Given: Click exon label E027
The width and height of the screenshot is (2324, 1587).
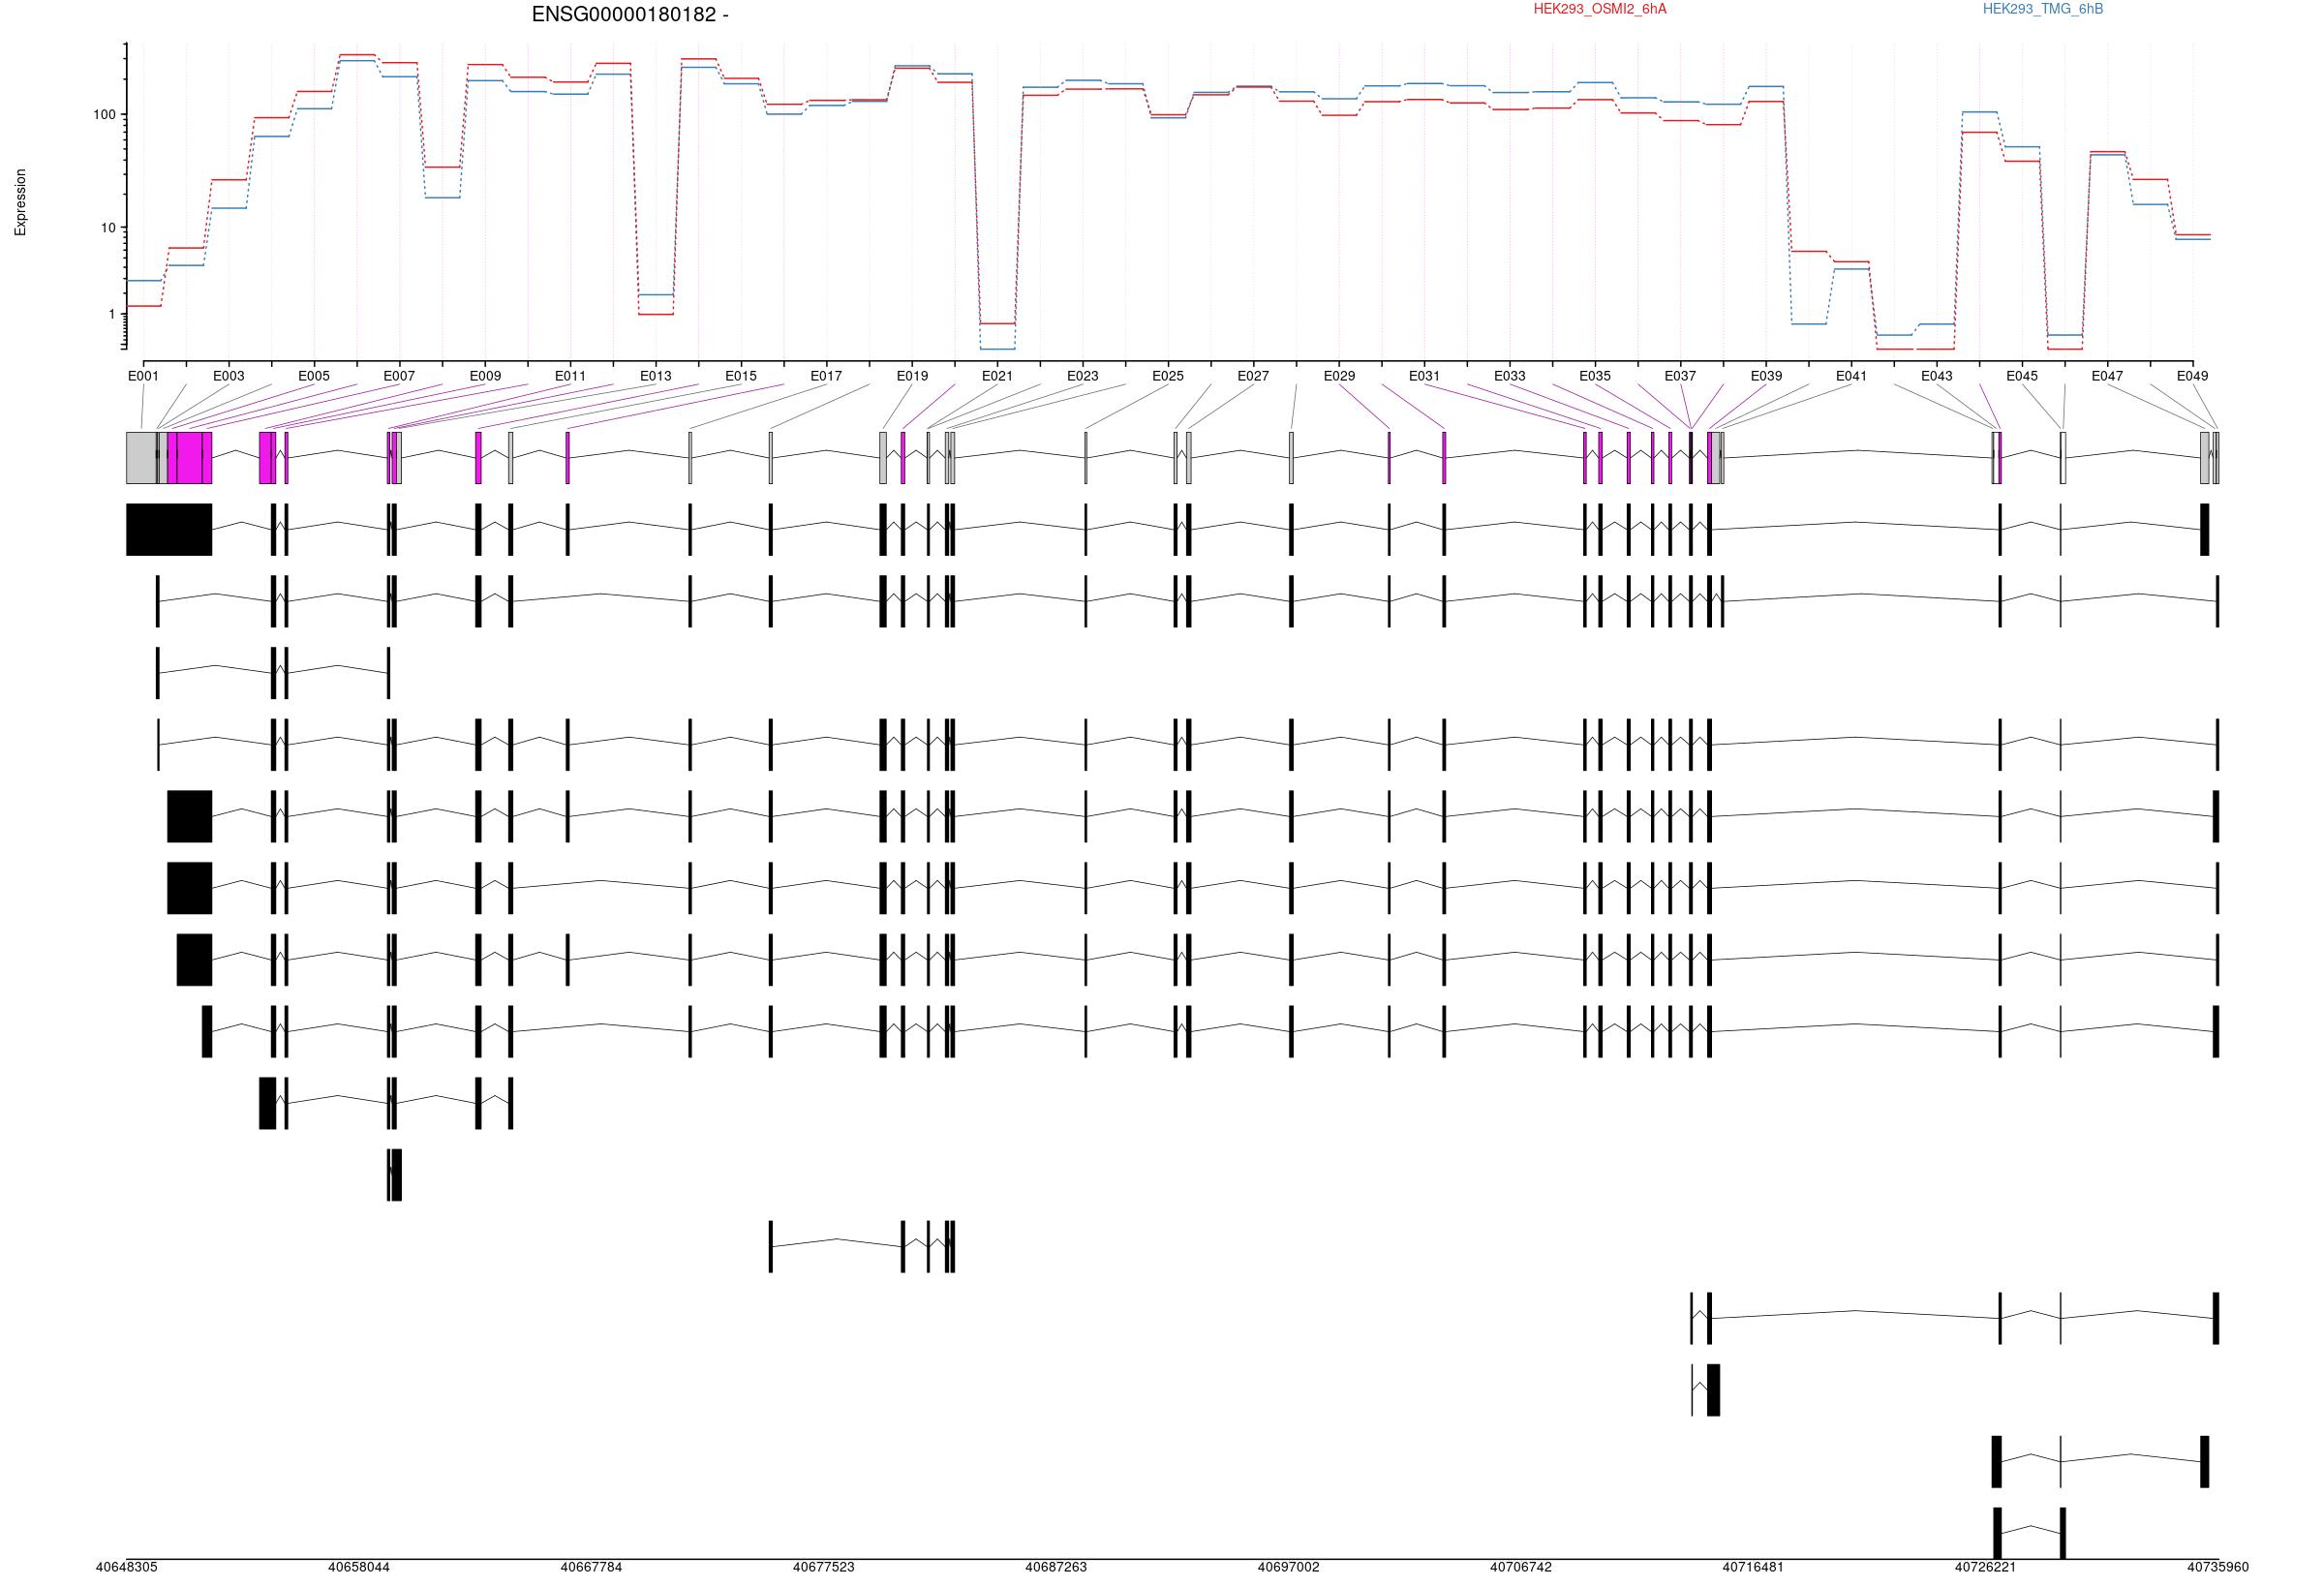Looking at the screenshot, I should [1253, 376].
